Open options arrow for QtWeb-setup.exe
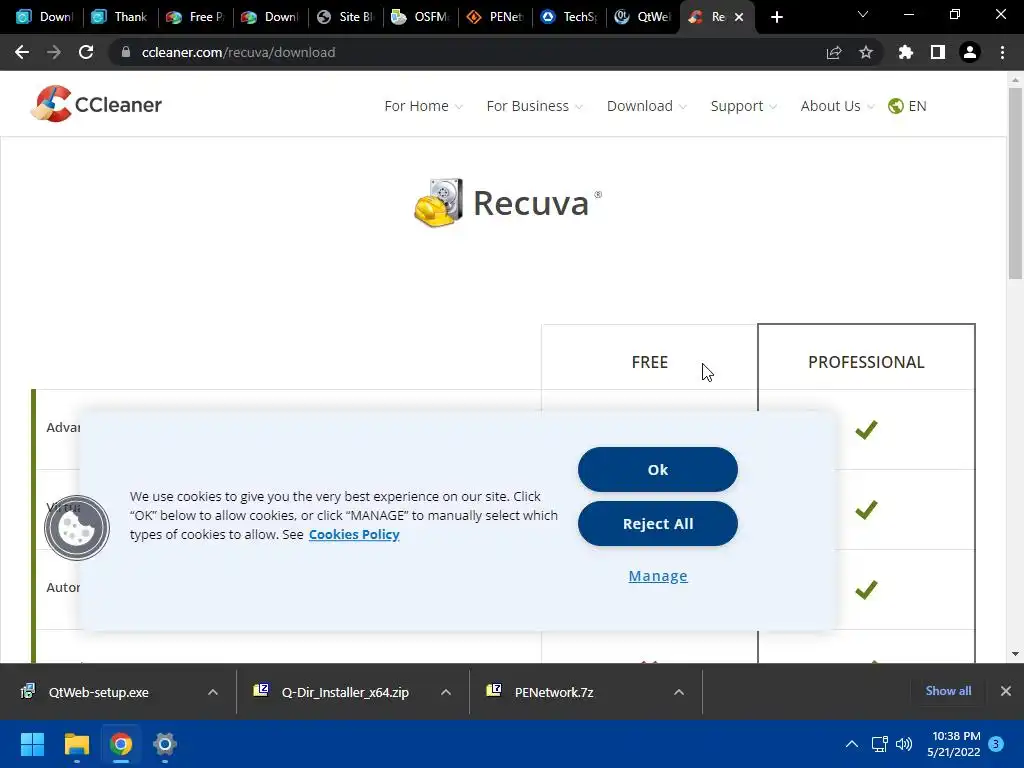This screenshot has height=768, width=1024. click(x=213, y=692)
